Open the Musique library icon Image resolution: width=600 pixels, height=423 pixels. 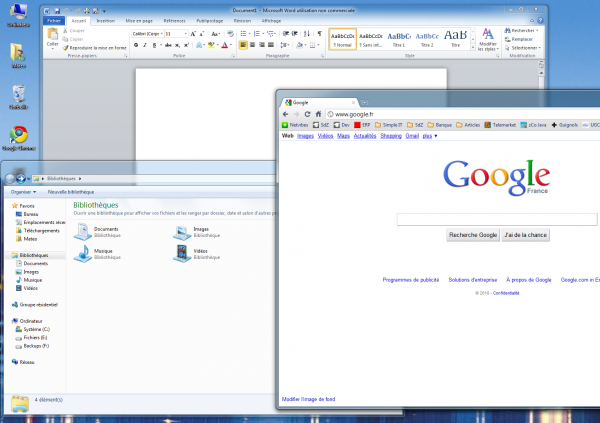(x=82, y=253)
